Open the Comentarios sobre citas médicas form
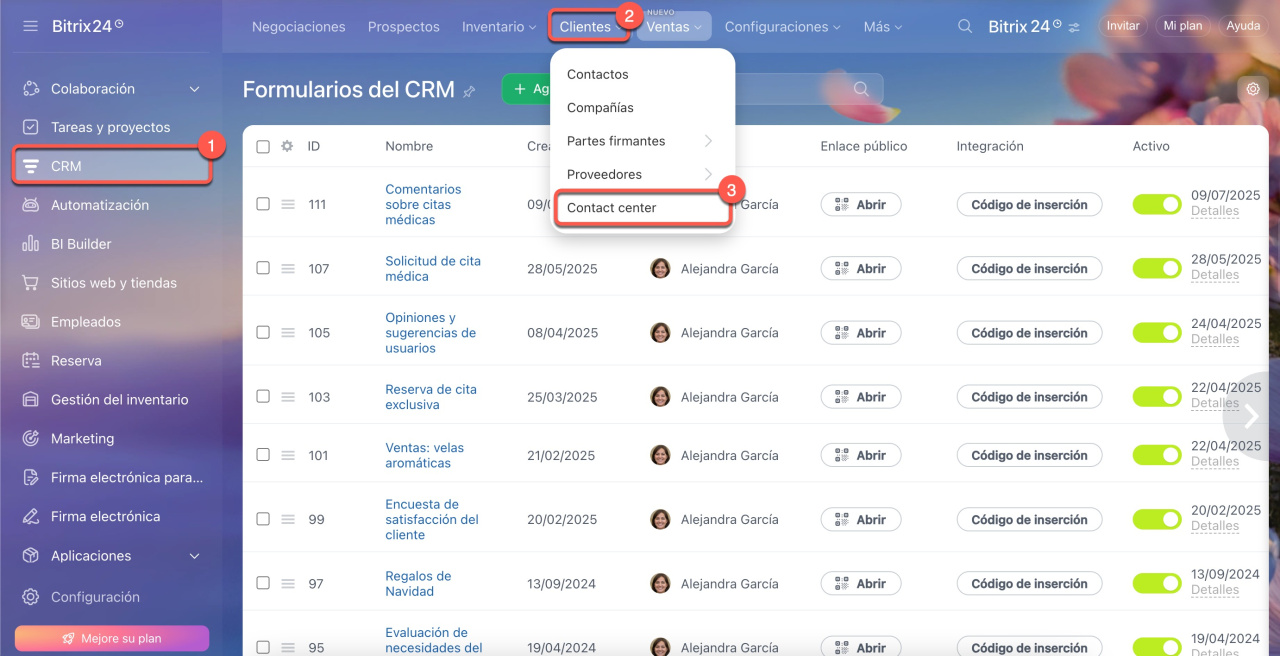Screen dimensions: 1280x656 click(424, 204)
